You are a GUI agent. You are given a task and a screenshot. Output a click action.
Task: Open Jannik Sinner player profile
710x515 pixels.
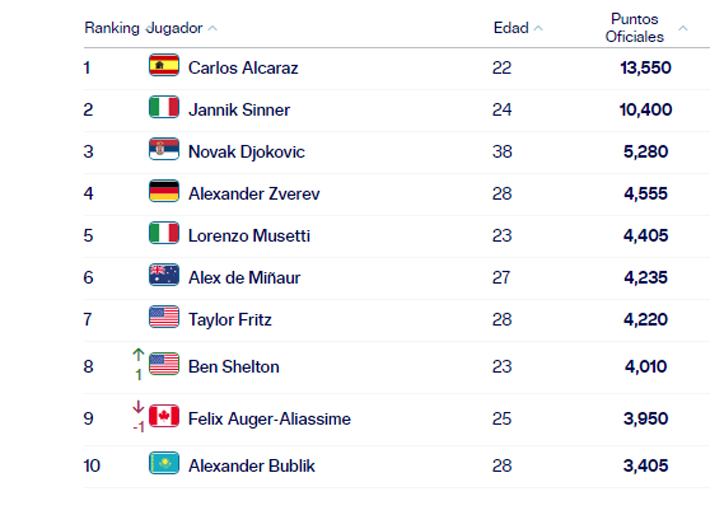(239, 110)
